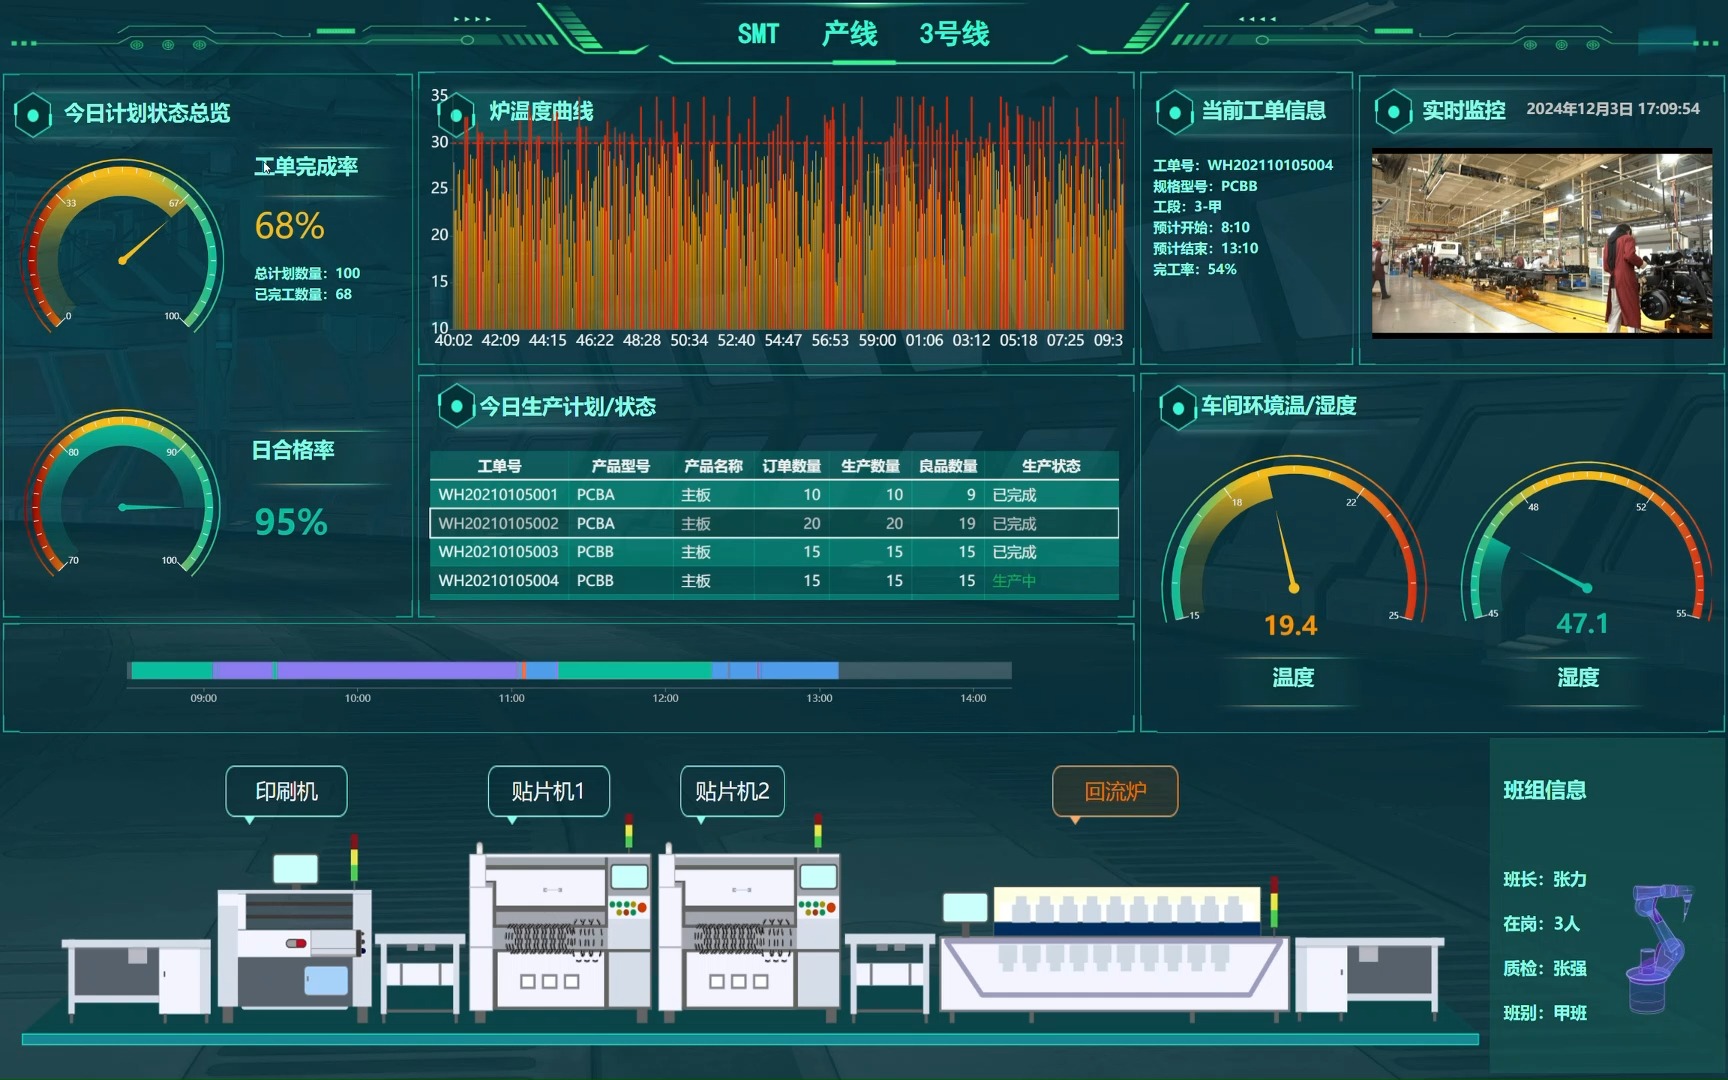Select hexagon icon beside 今日生产计划/状态
1728x1080 pixels.
(456, 406)
